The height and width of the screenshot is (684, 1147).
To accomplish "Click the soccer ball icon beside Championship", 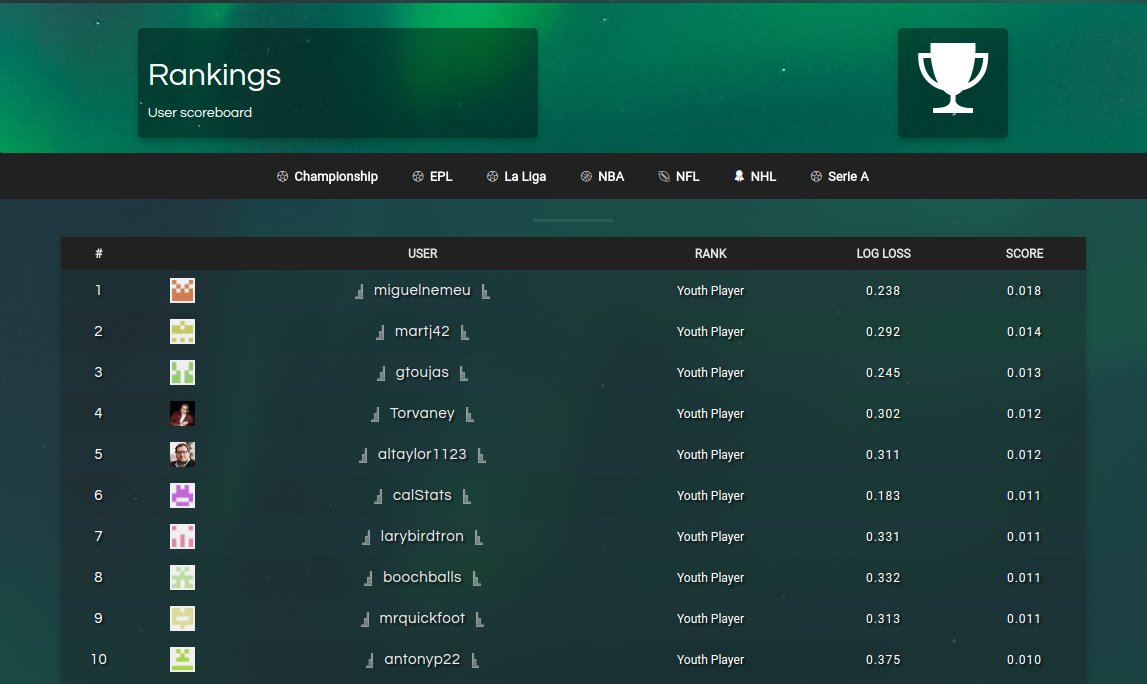I will point(282,176).
